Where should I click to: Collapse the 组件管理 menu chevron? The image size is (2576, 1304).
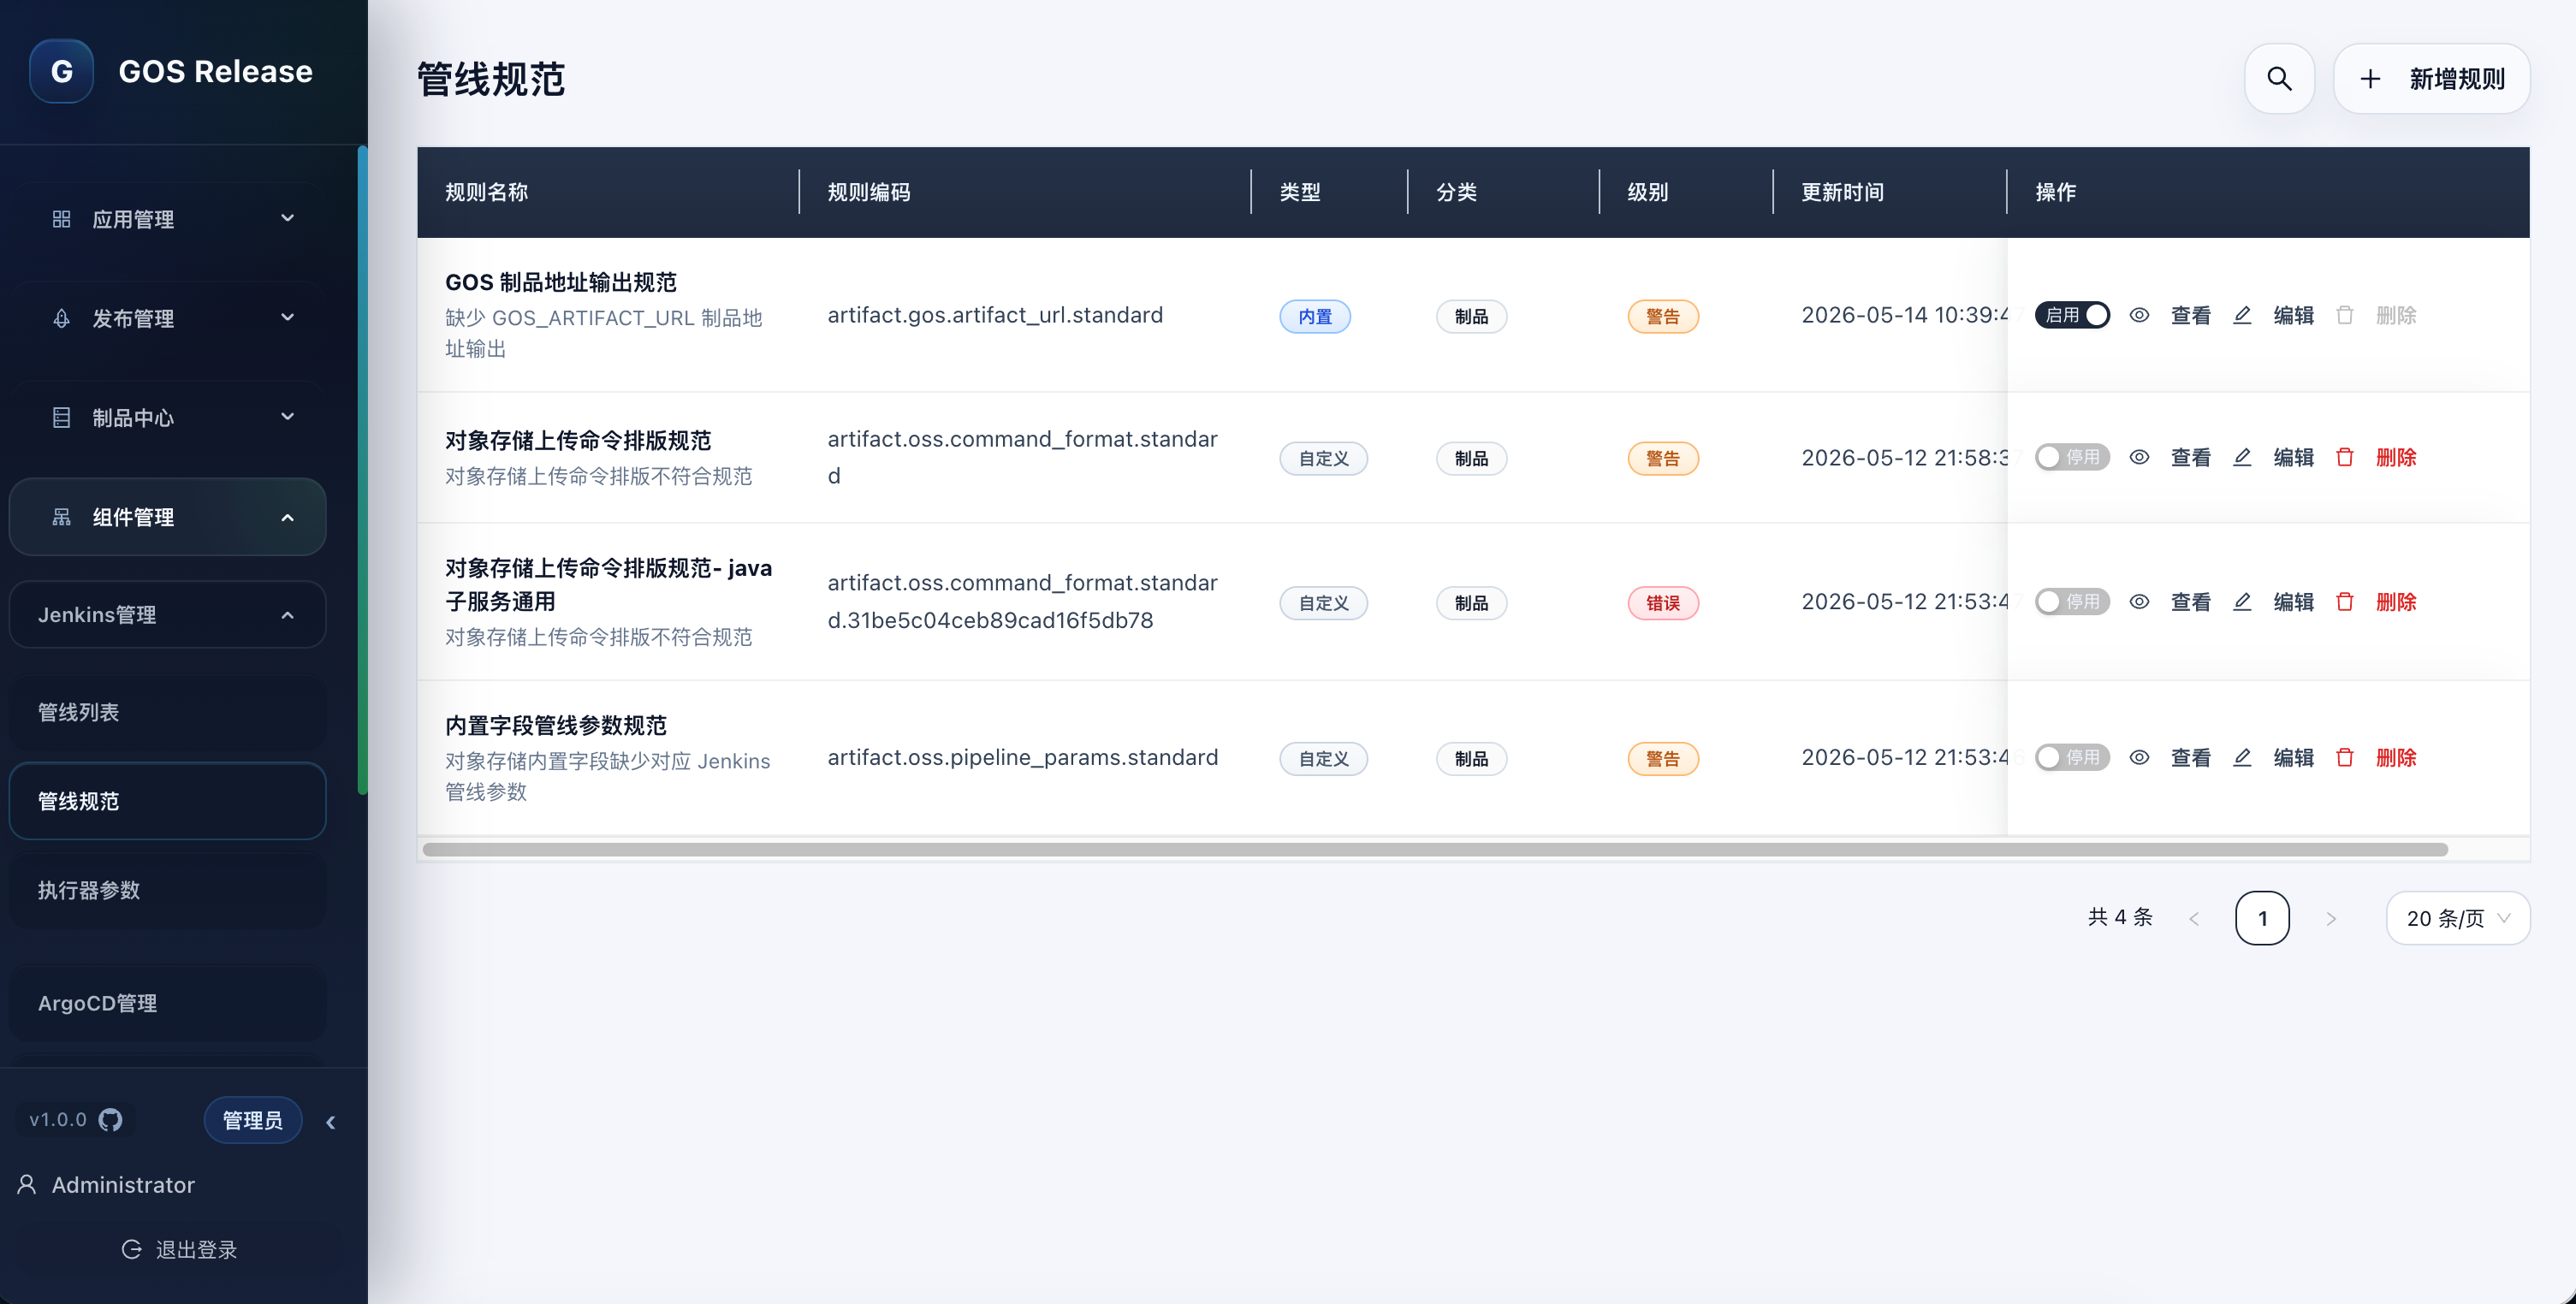point(288,517)
